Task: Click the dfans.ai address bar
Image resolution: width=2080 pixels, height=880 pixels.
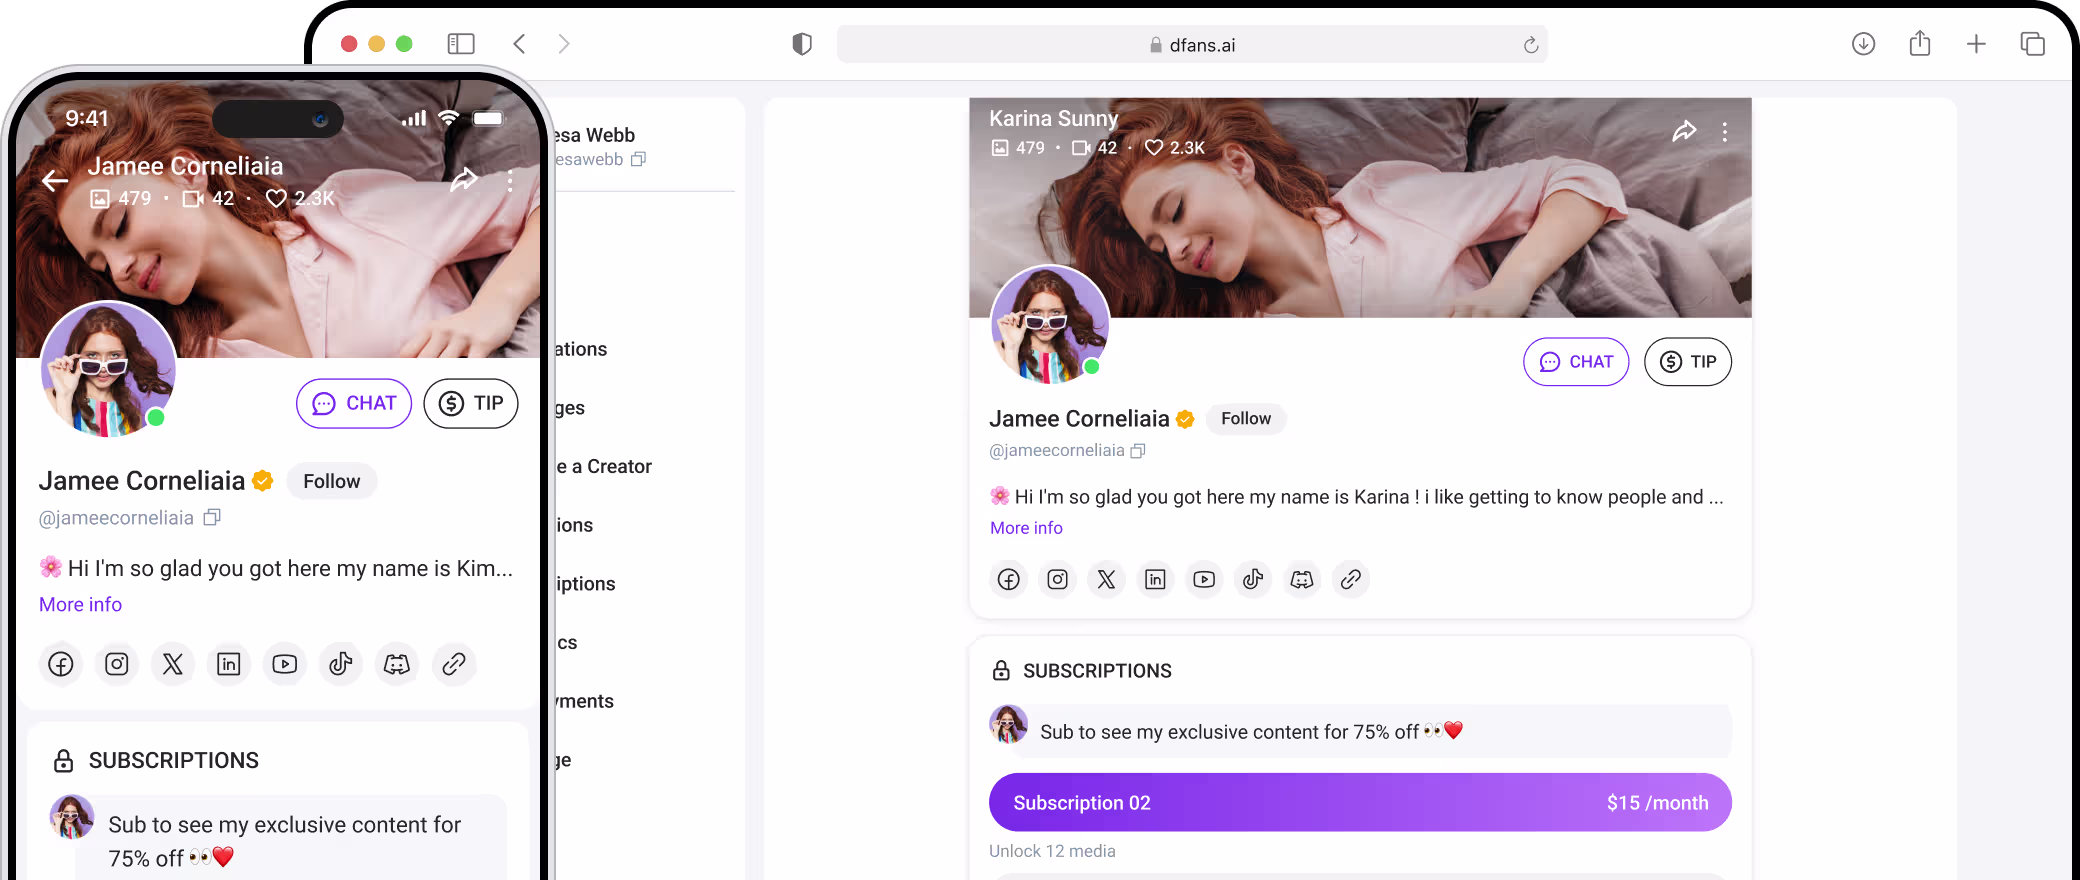Action: [x=1192, y=45]
